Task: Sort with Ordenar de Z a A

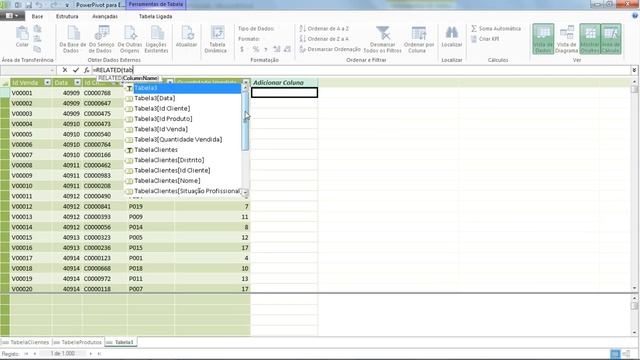Action: click(324, 39)
